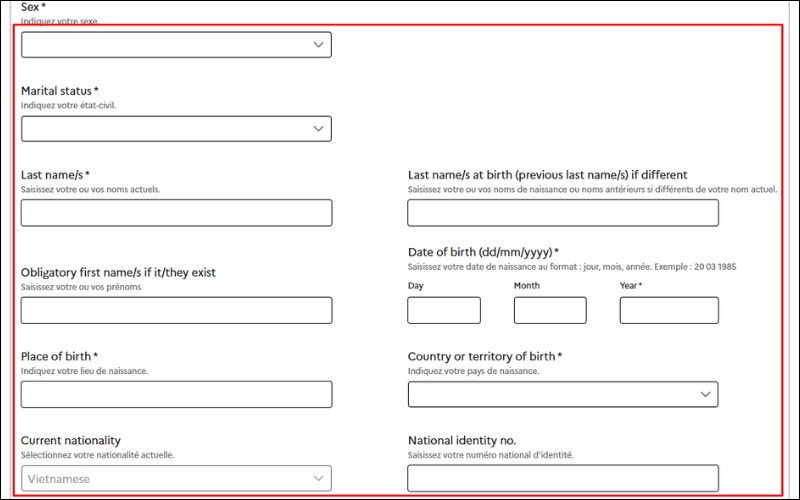800x500 pixels.
Task: Expand the Marital status dropdown
Action: 176,129
